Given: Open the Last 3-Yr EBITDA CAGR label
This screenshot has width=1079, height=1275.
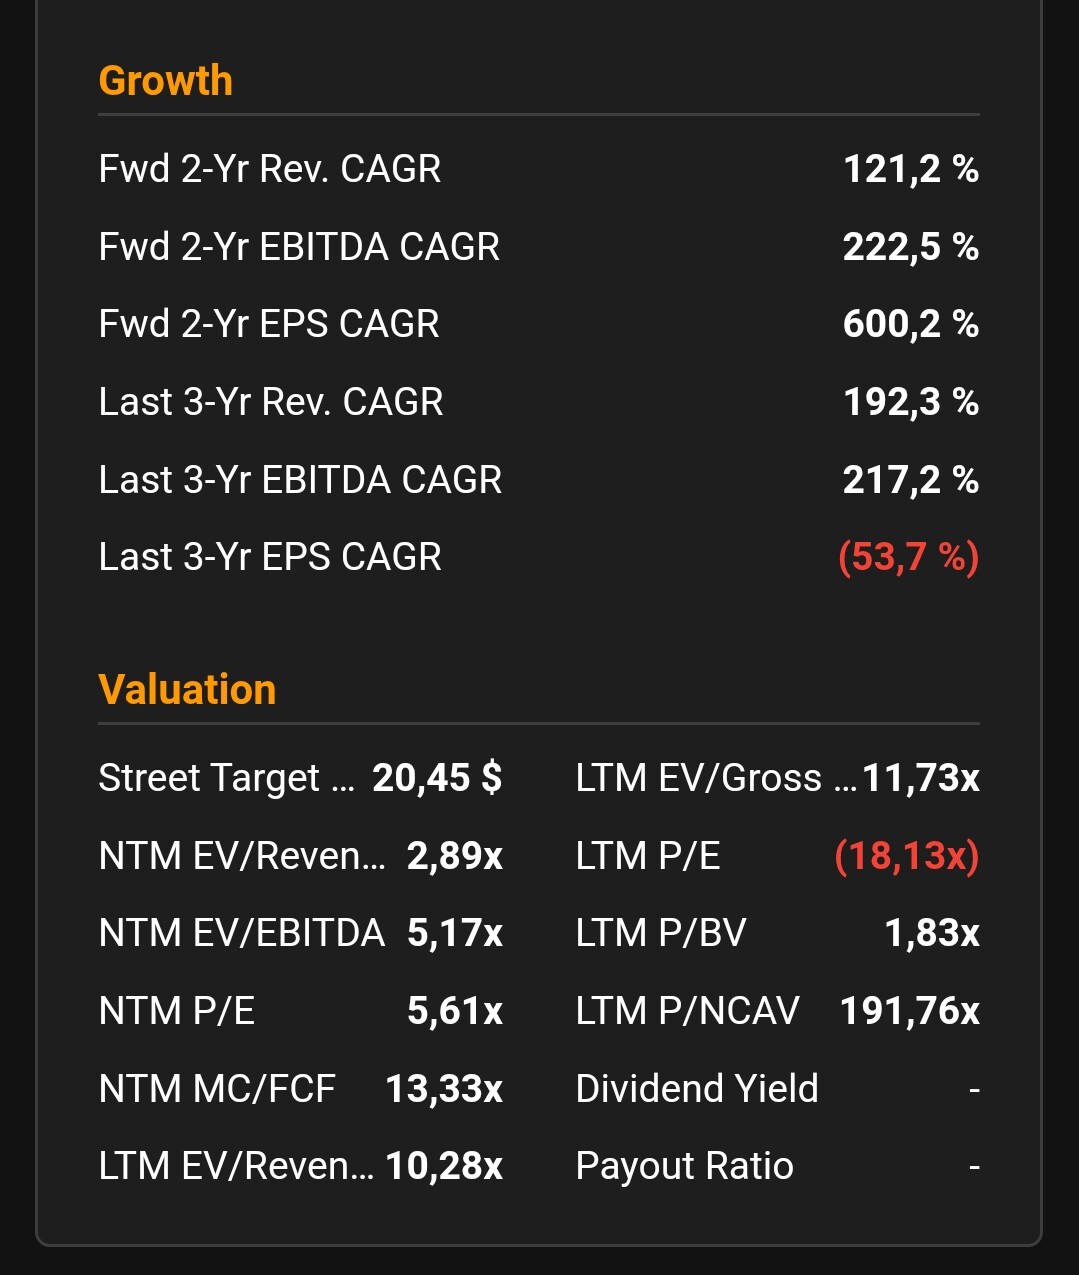Looking at the screenshot, I should click(300, 480).
